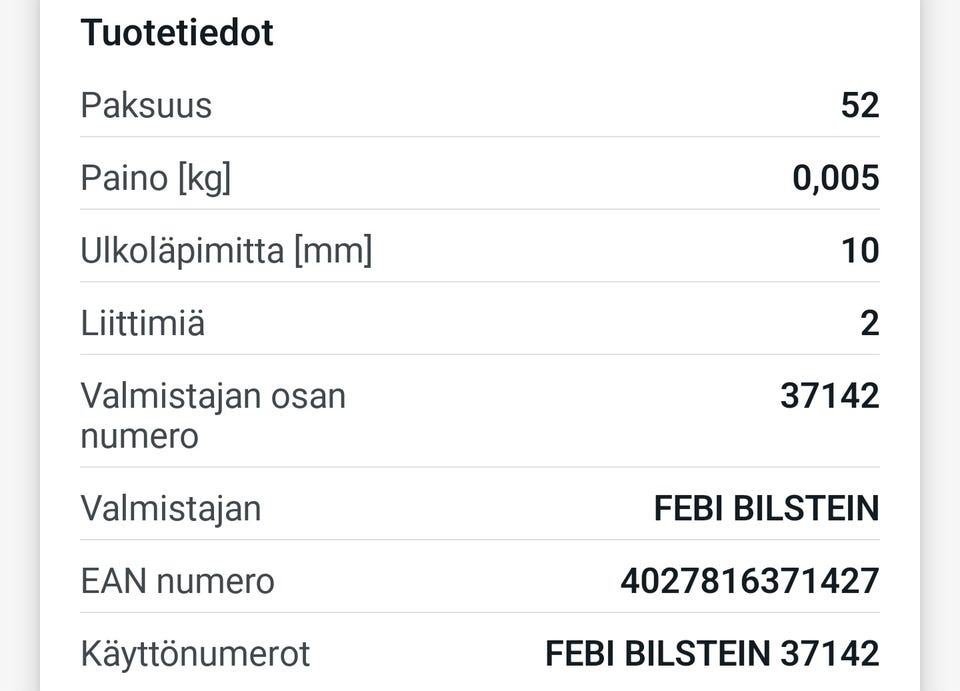Select the Paksuus label
Image resolution: width=960 pixels, height=691 pixels.
point(146,105)
